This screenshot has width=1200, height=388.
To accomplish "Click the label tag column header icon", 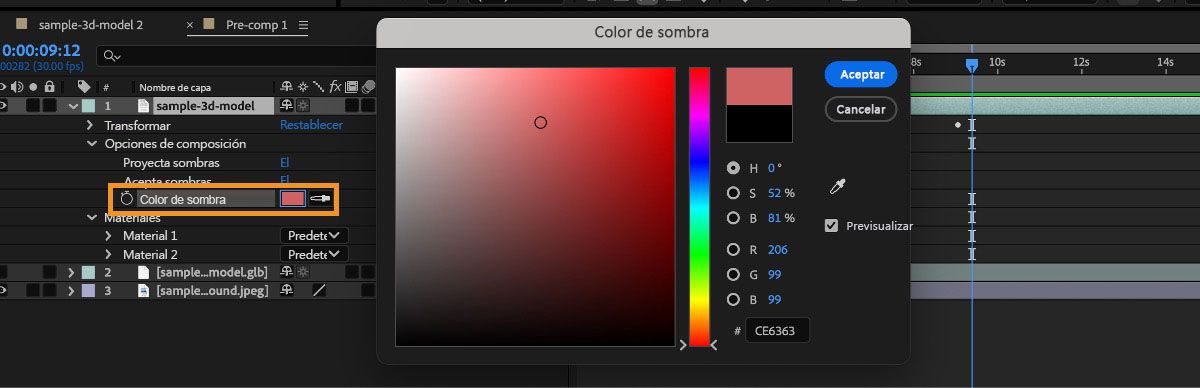I will pos(84,87).
